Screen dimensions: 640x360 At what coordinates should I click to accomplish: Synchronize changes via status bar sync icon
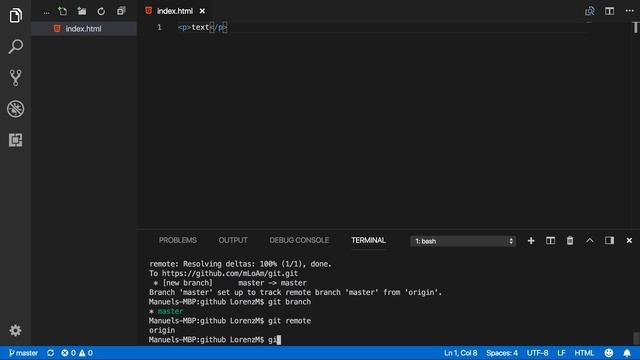tap(50, 353)
